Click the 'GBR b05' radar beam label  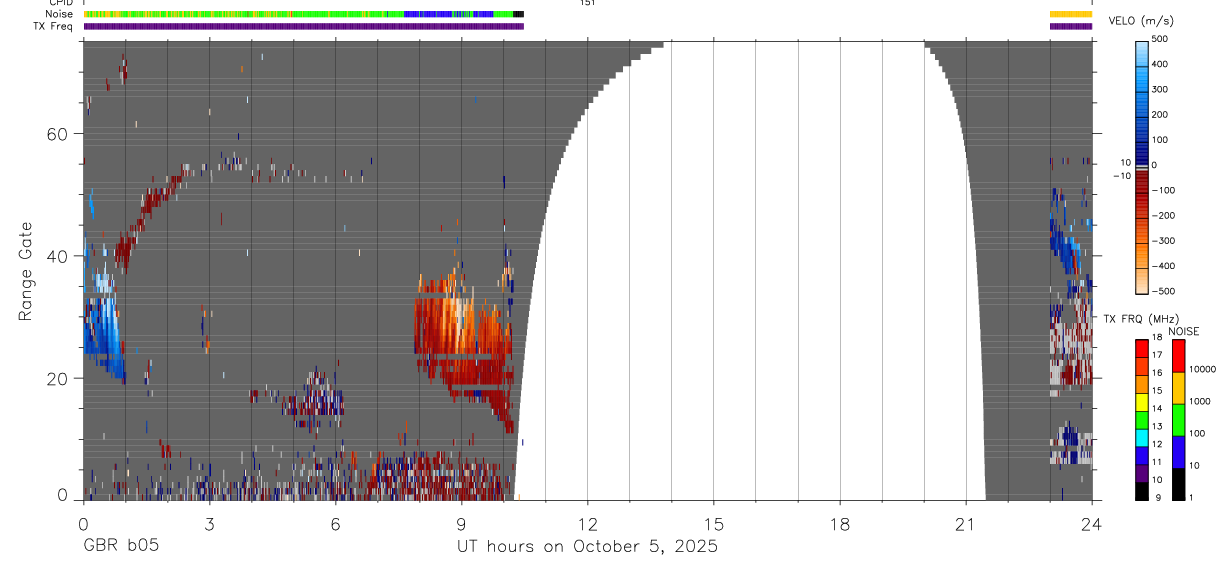[120, 547]
